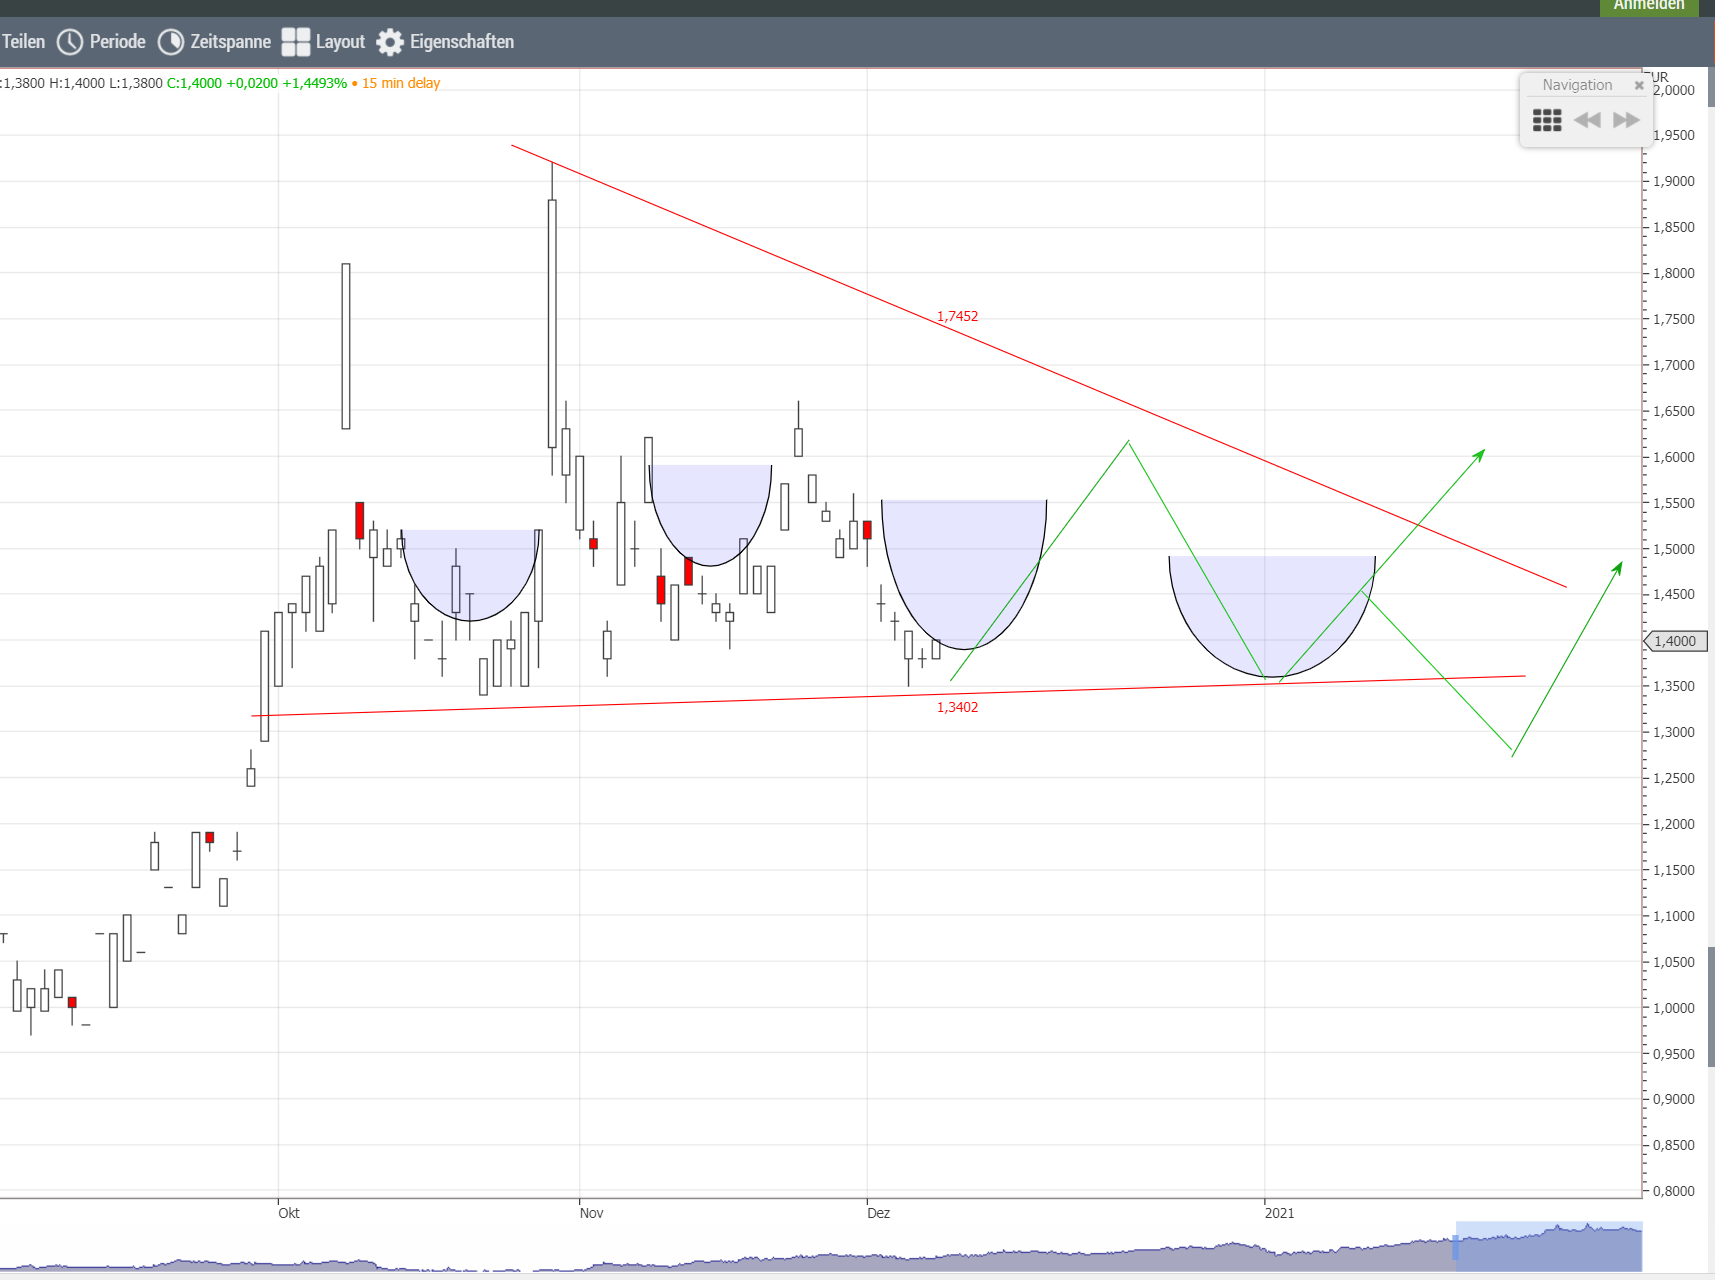Image resolution: width=1715 pixels, height=1280 pixels.
Task: Select the Zeitspanne half-filled clock icon
Action: [172, 42]
